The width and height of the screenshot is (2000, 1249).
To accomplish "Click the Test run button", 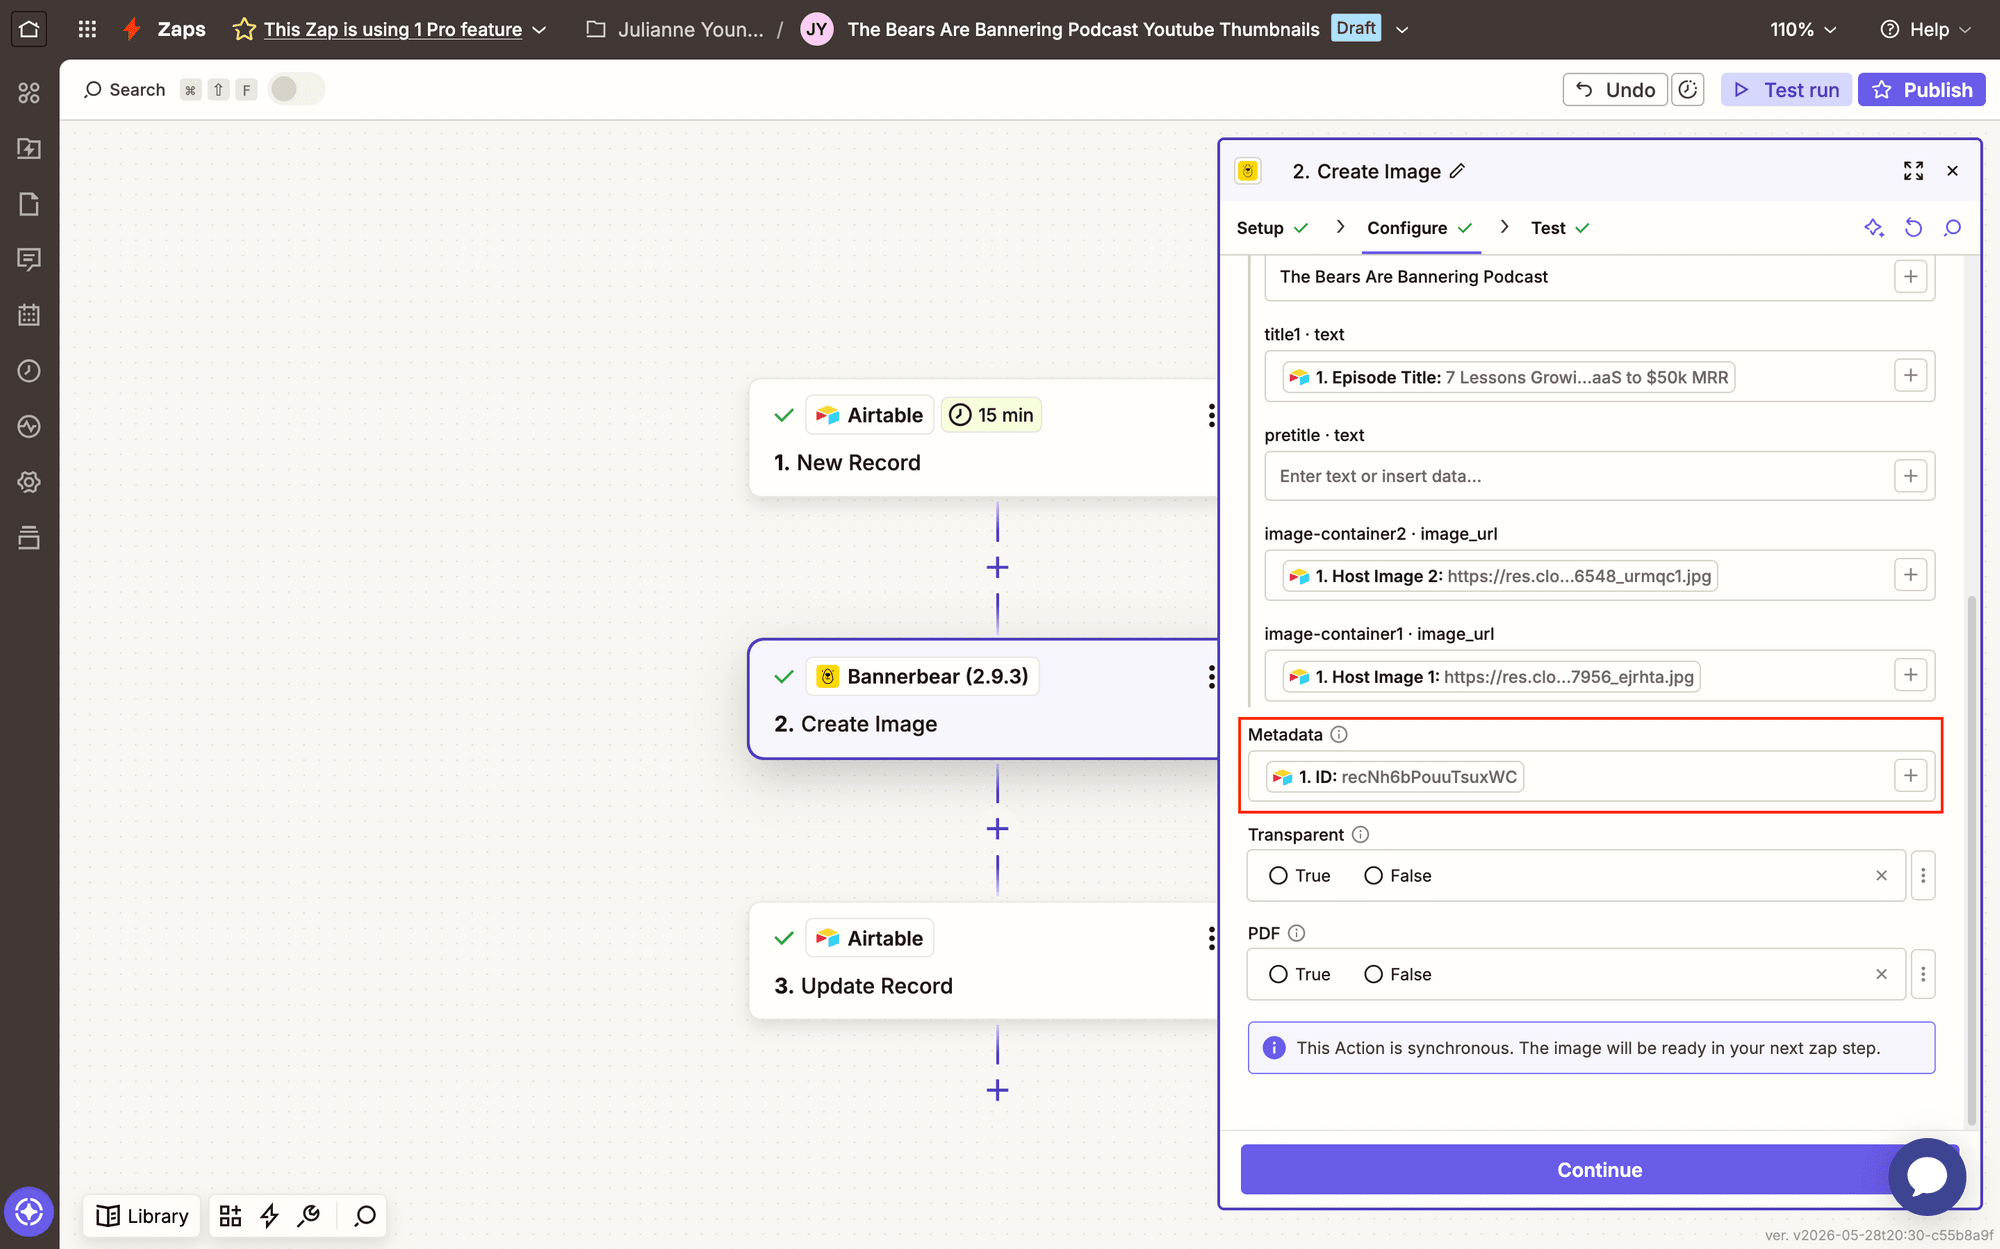I will (1786, 90).
